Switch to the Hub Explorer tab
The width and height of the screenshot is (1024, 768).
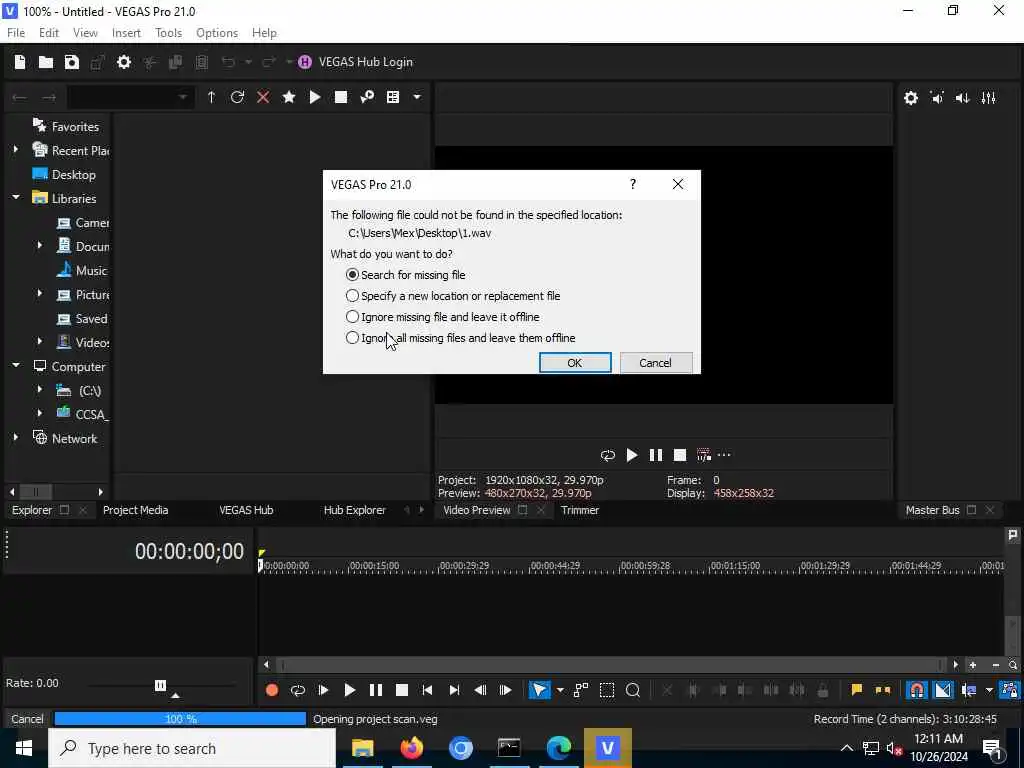pyautogui.click(x=355, y=510)
